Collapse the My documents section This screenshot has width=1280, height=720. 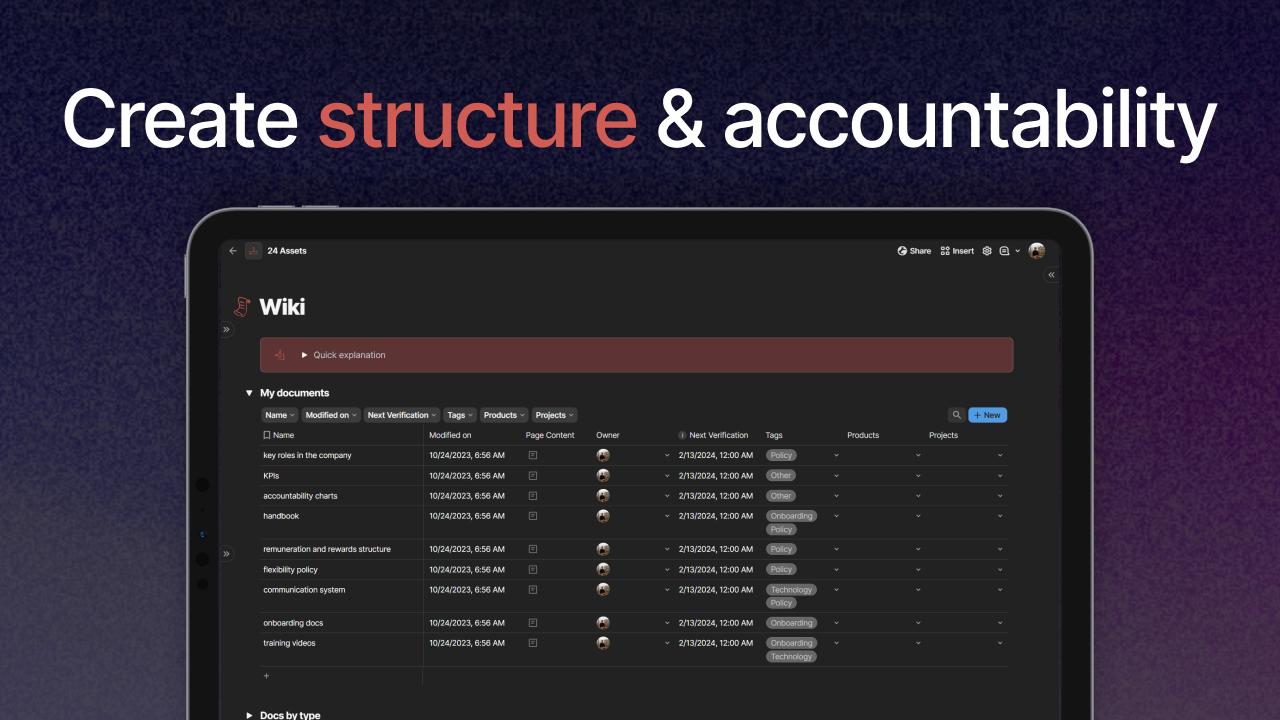[x=249, y=393]
